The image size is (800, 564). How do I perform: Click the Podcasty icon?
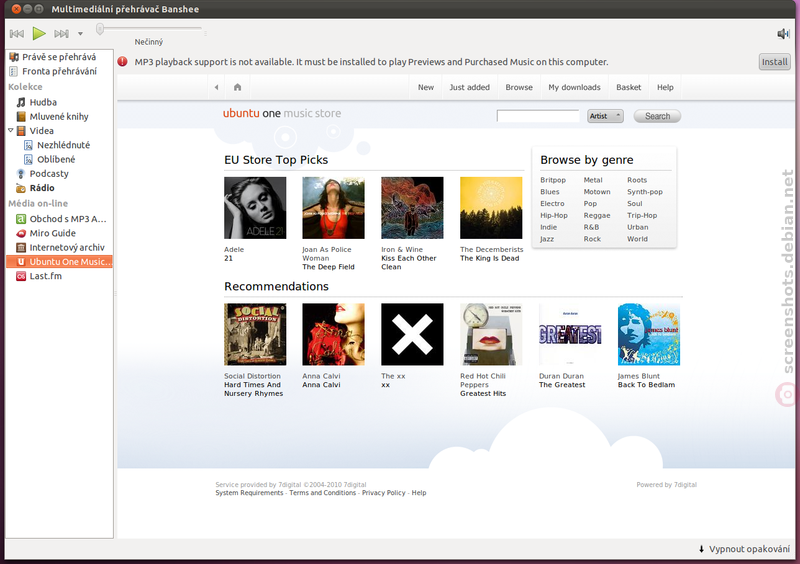(21, 174)
